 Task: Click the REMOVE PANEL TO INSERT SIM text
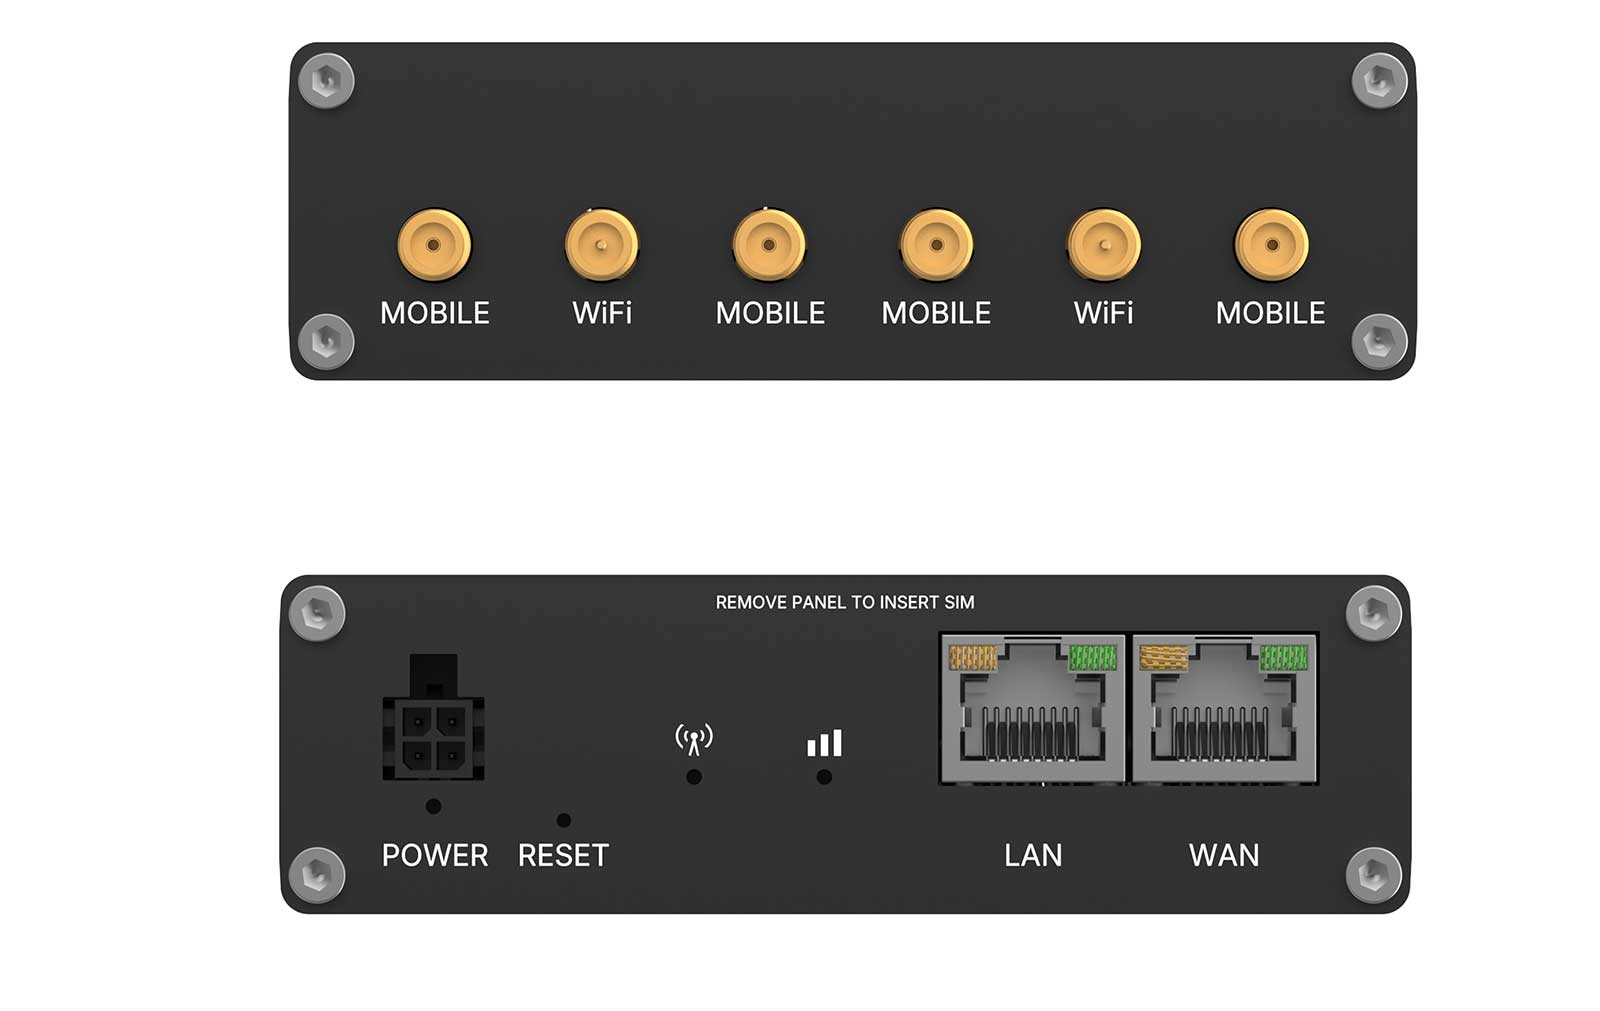coord(845,602)
